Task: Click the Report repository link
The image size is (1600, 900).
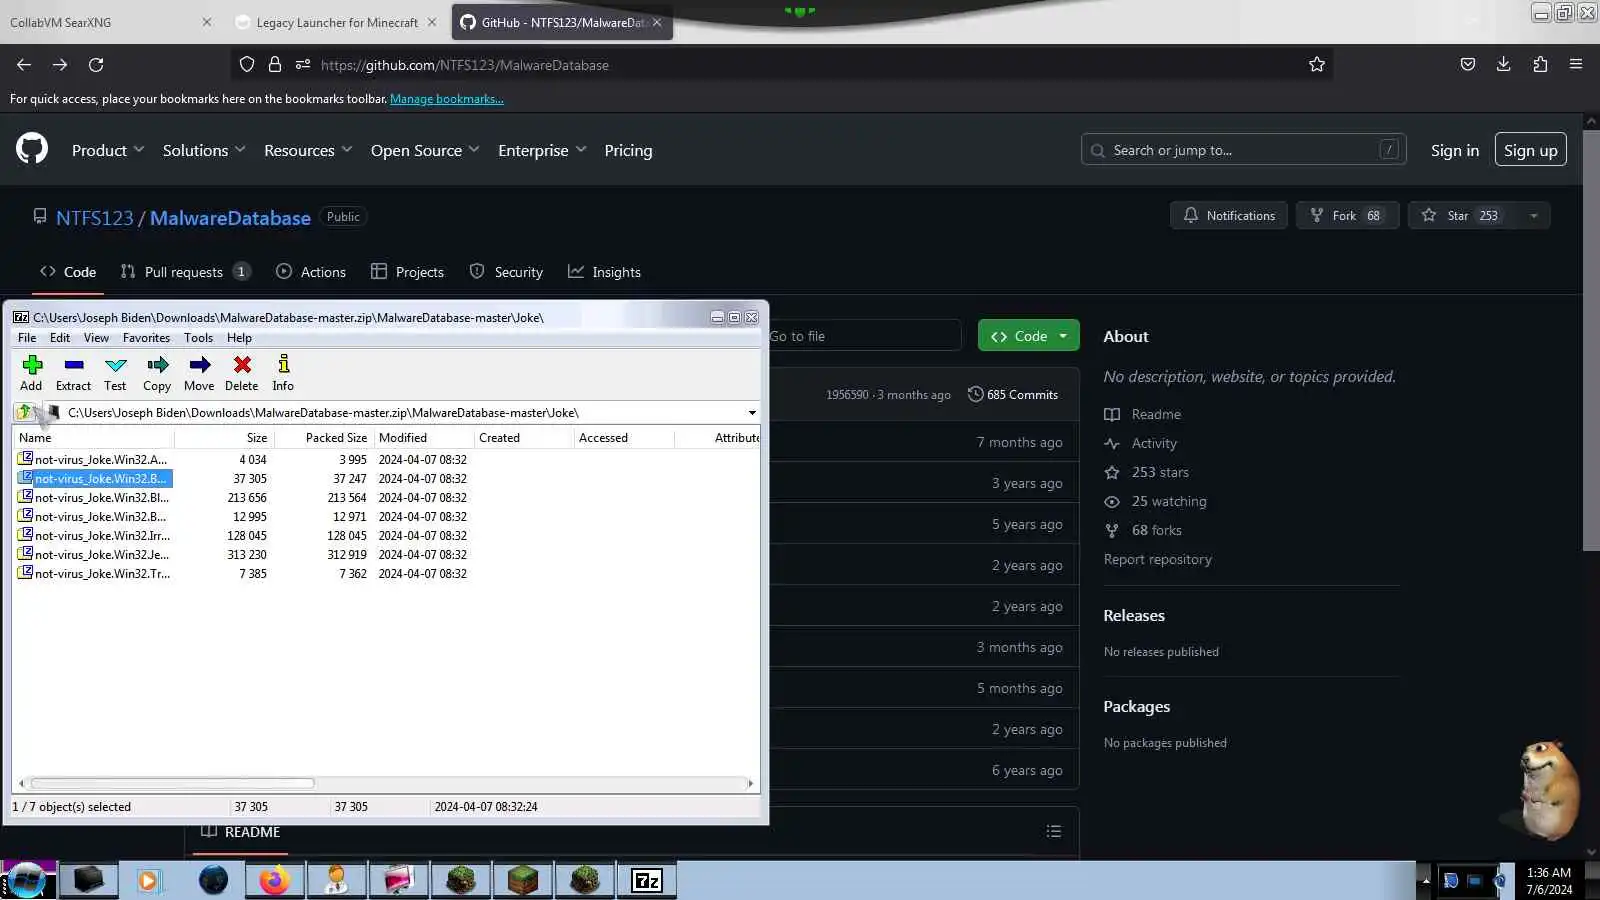Action: pos(1157,559)
